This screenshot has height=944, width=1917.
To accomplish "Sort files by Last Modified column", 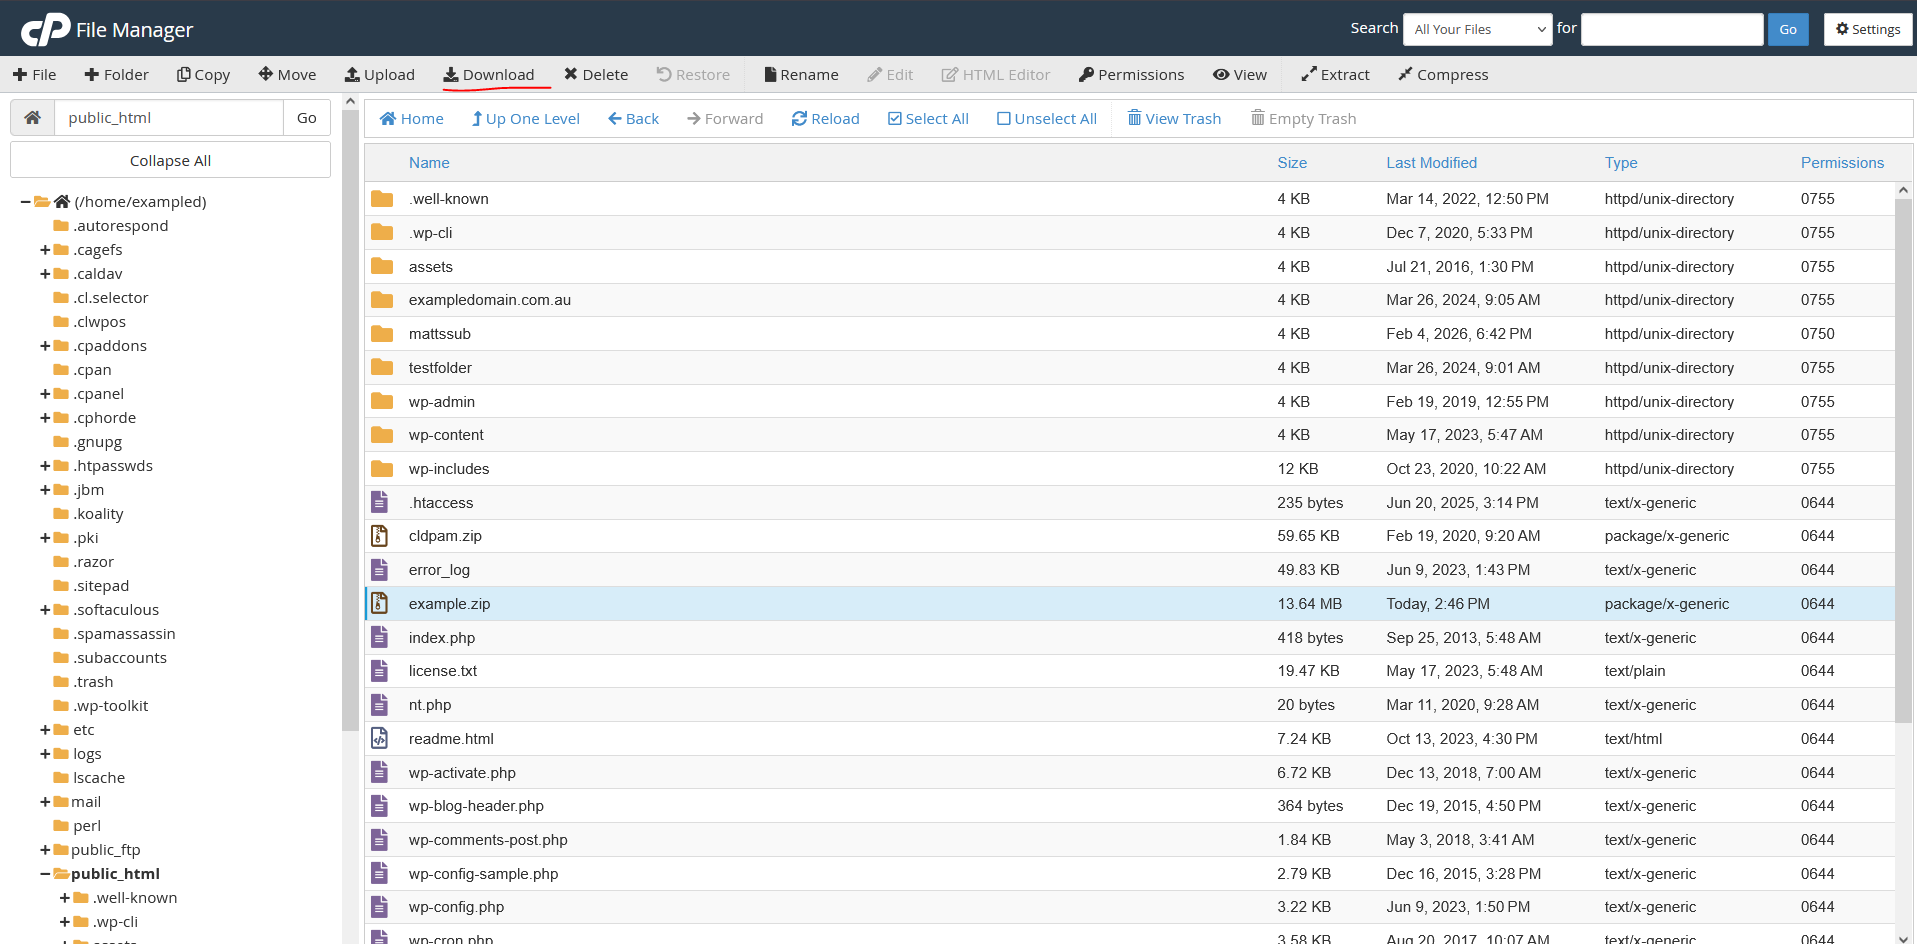I will [x=1430, y=163].
